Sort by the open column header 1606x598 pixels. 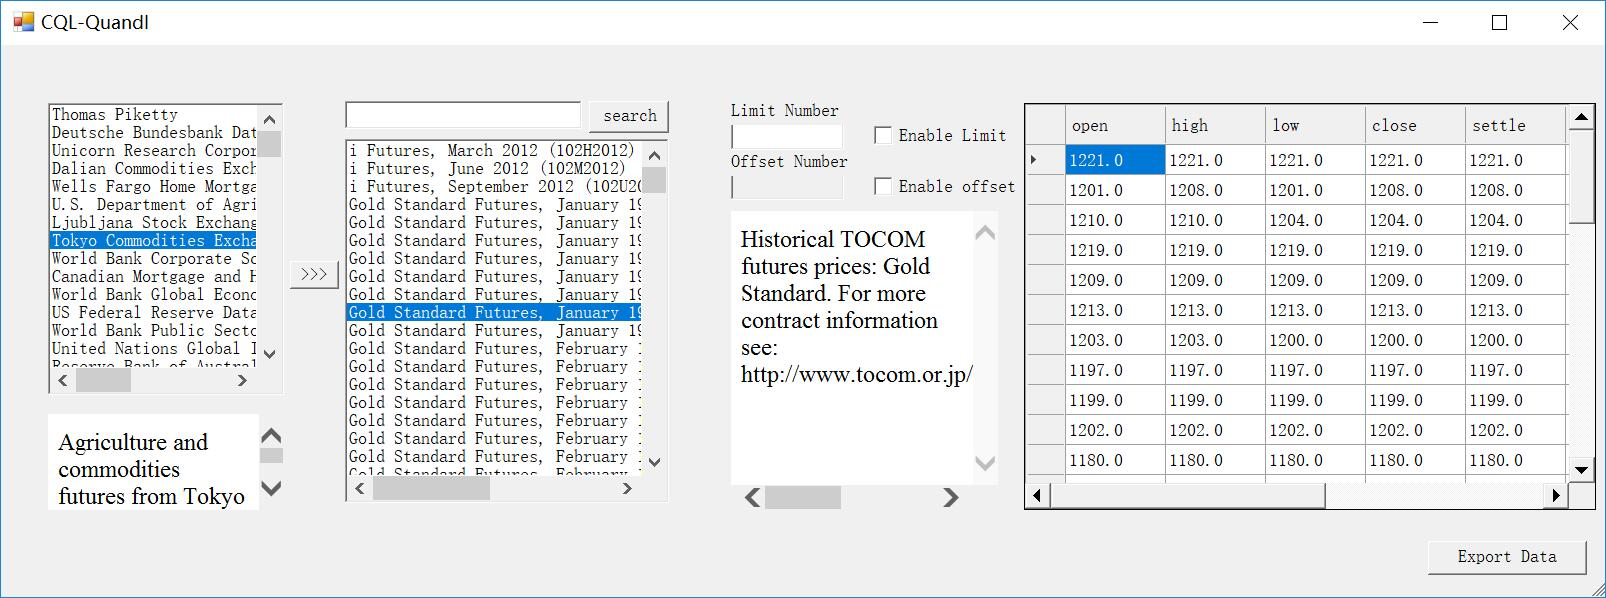coord(1115,125)
